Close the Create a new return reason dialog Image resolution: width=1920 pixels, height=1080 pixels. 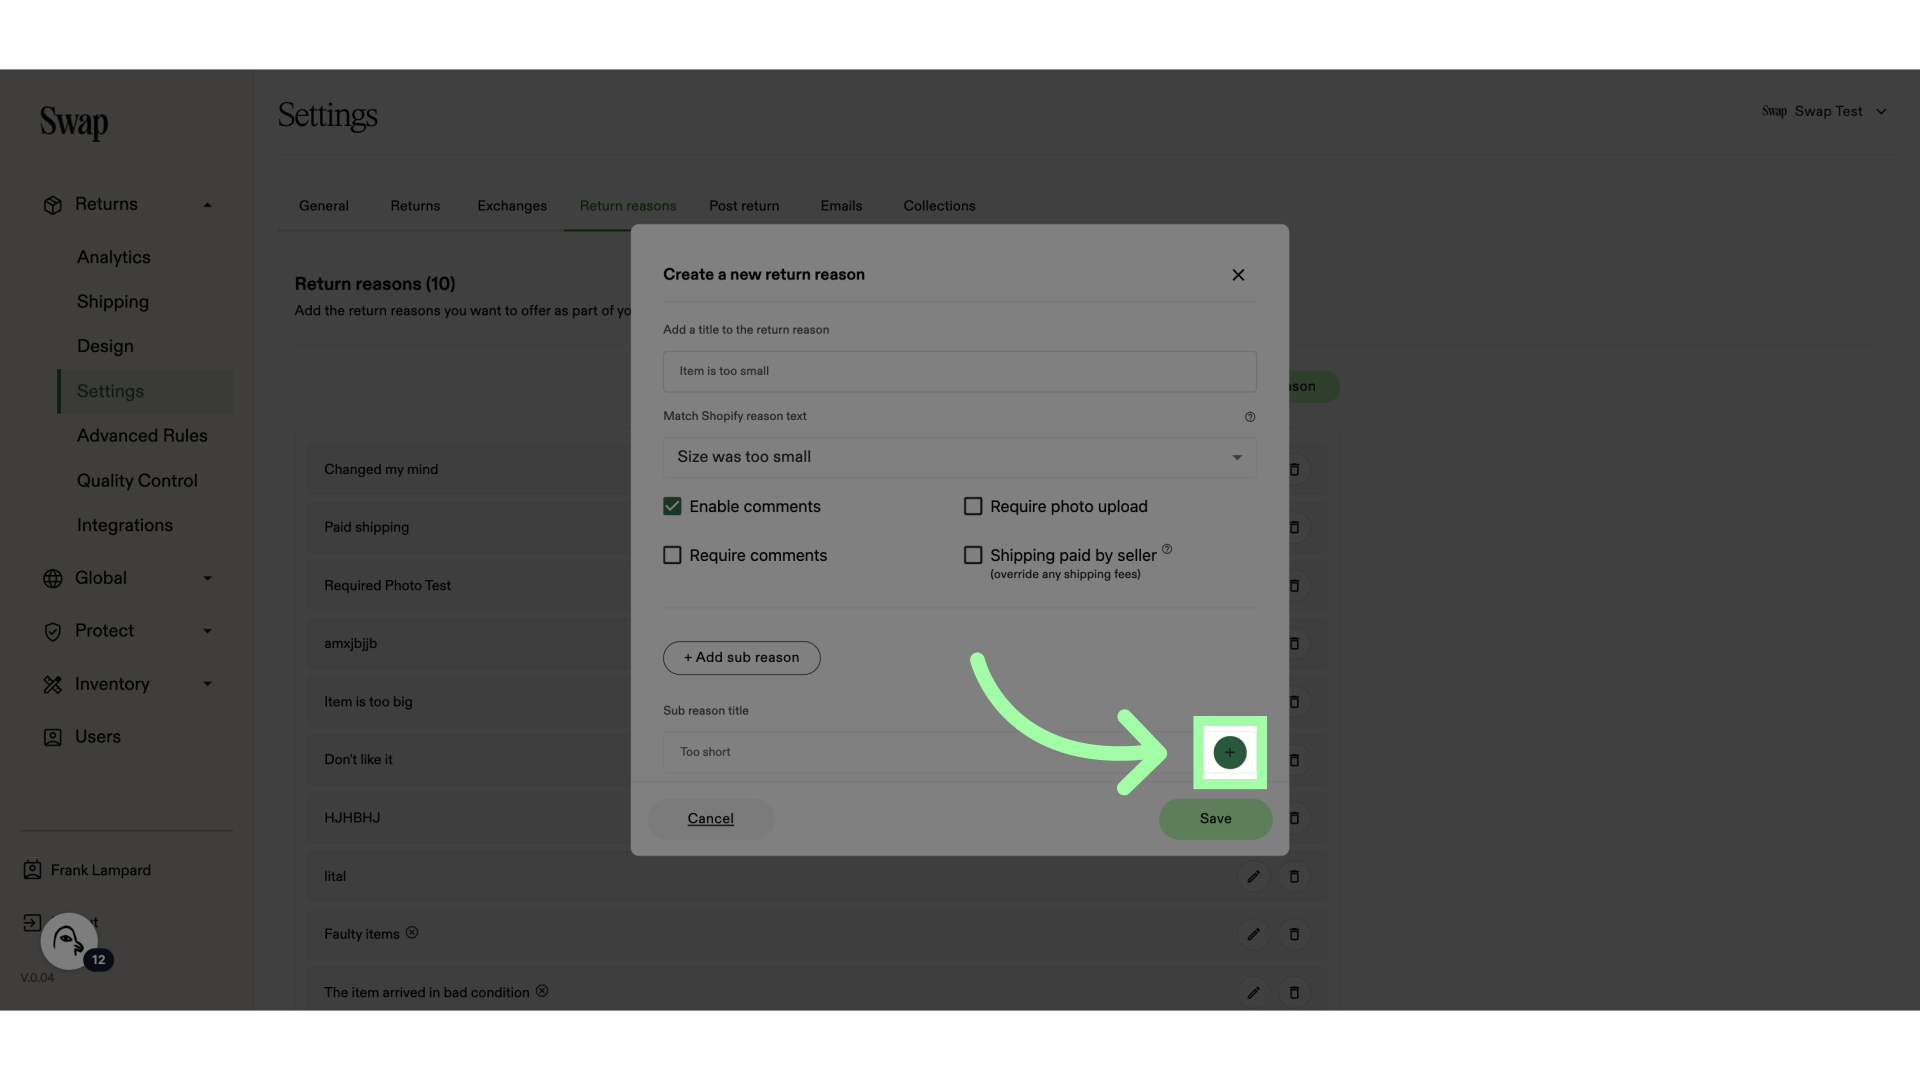(1238, 275)
